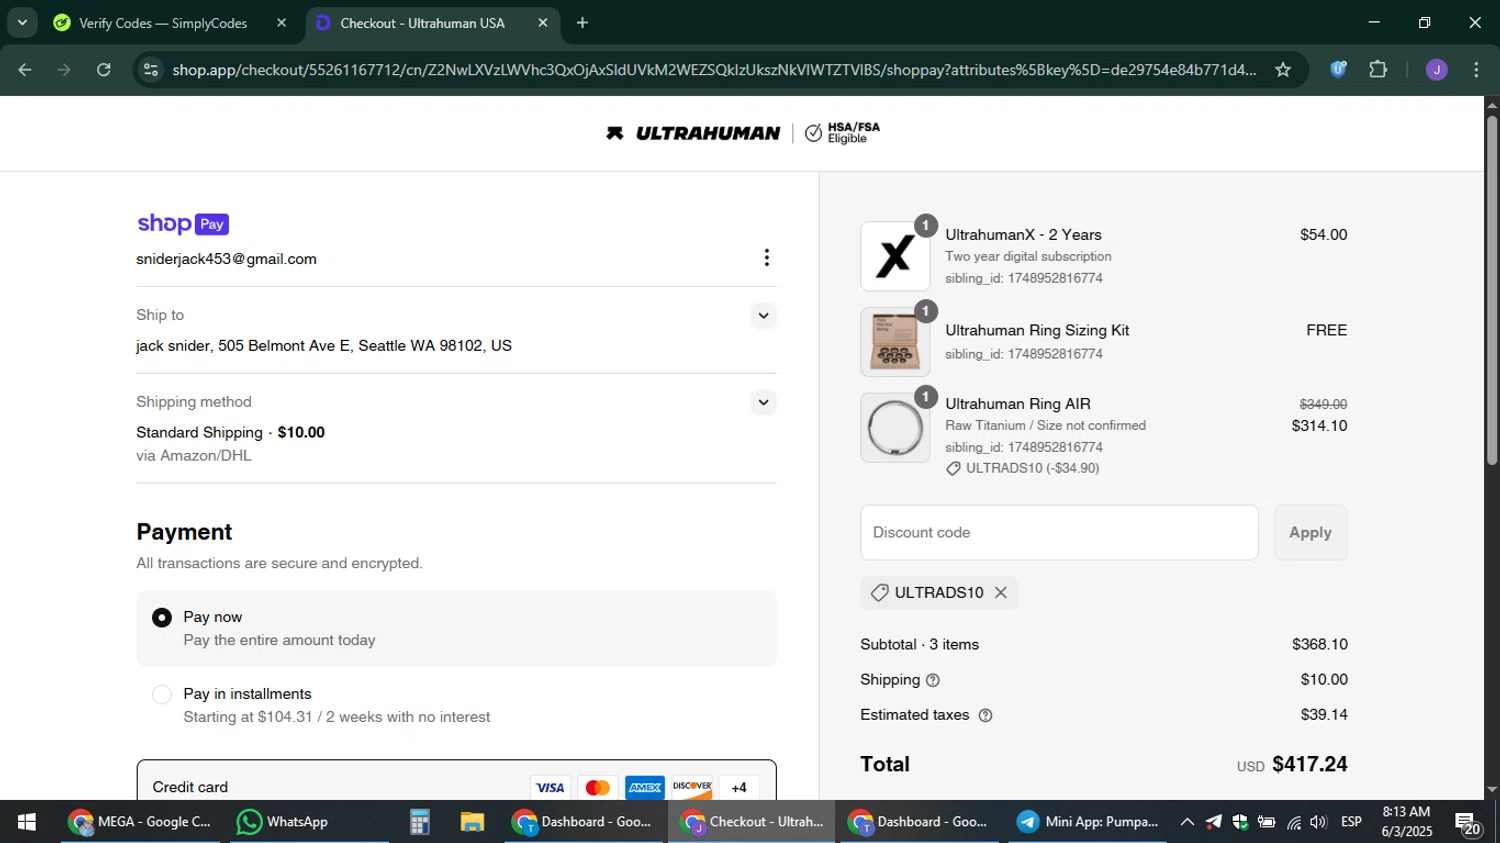Open the tab search dropdown
1500x843 pixels.
click(21, 22)
